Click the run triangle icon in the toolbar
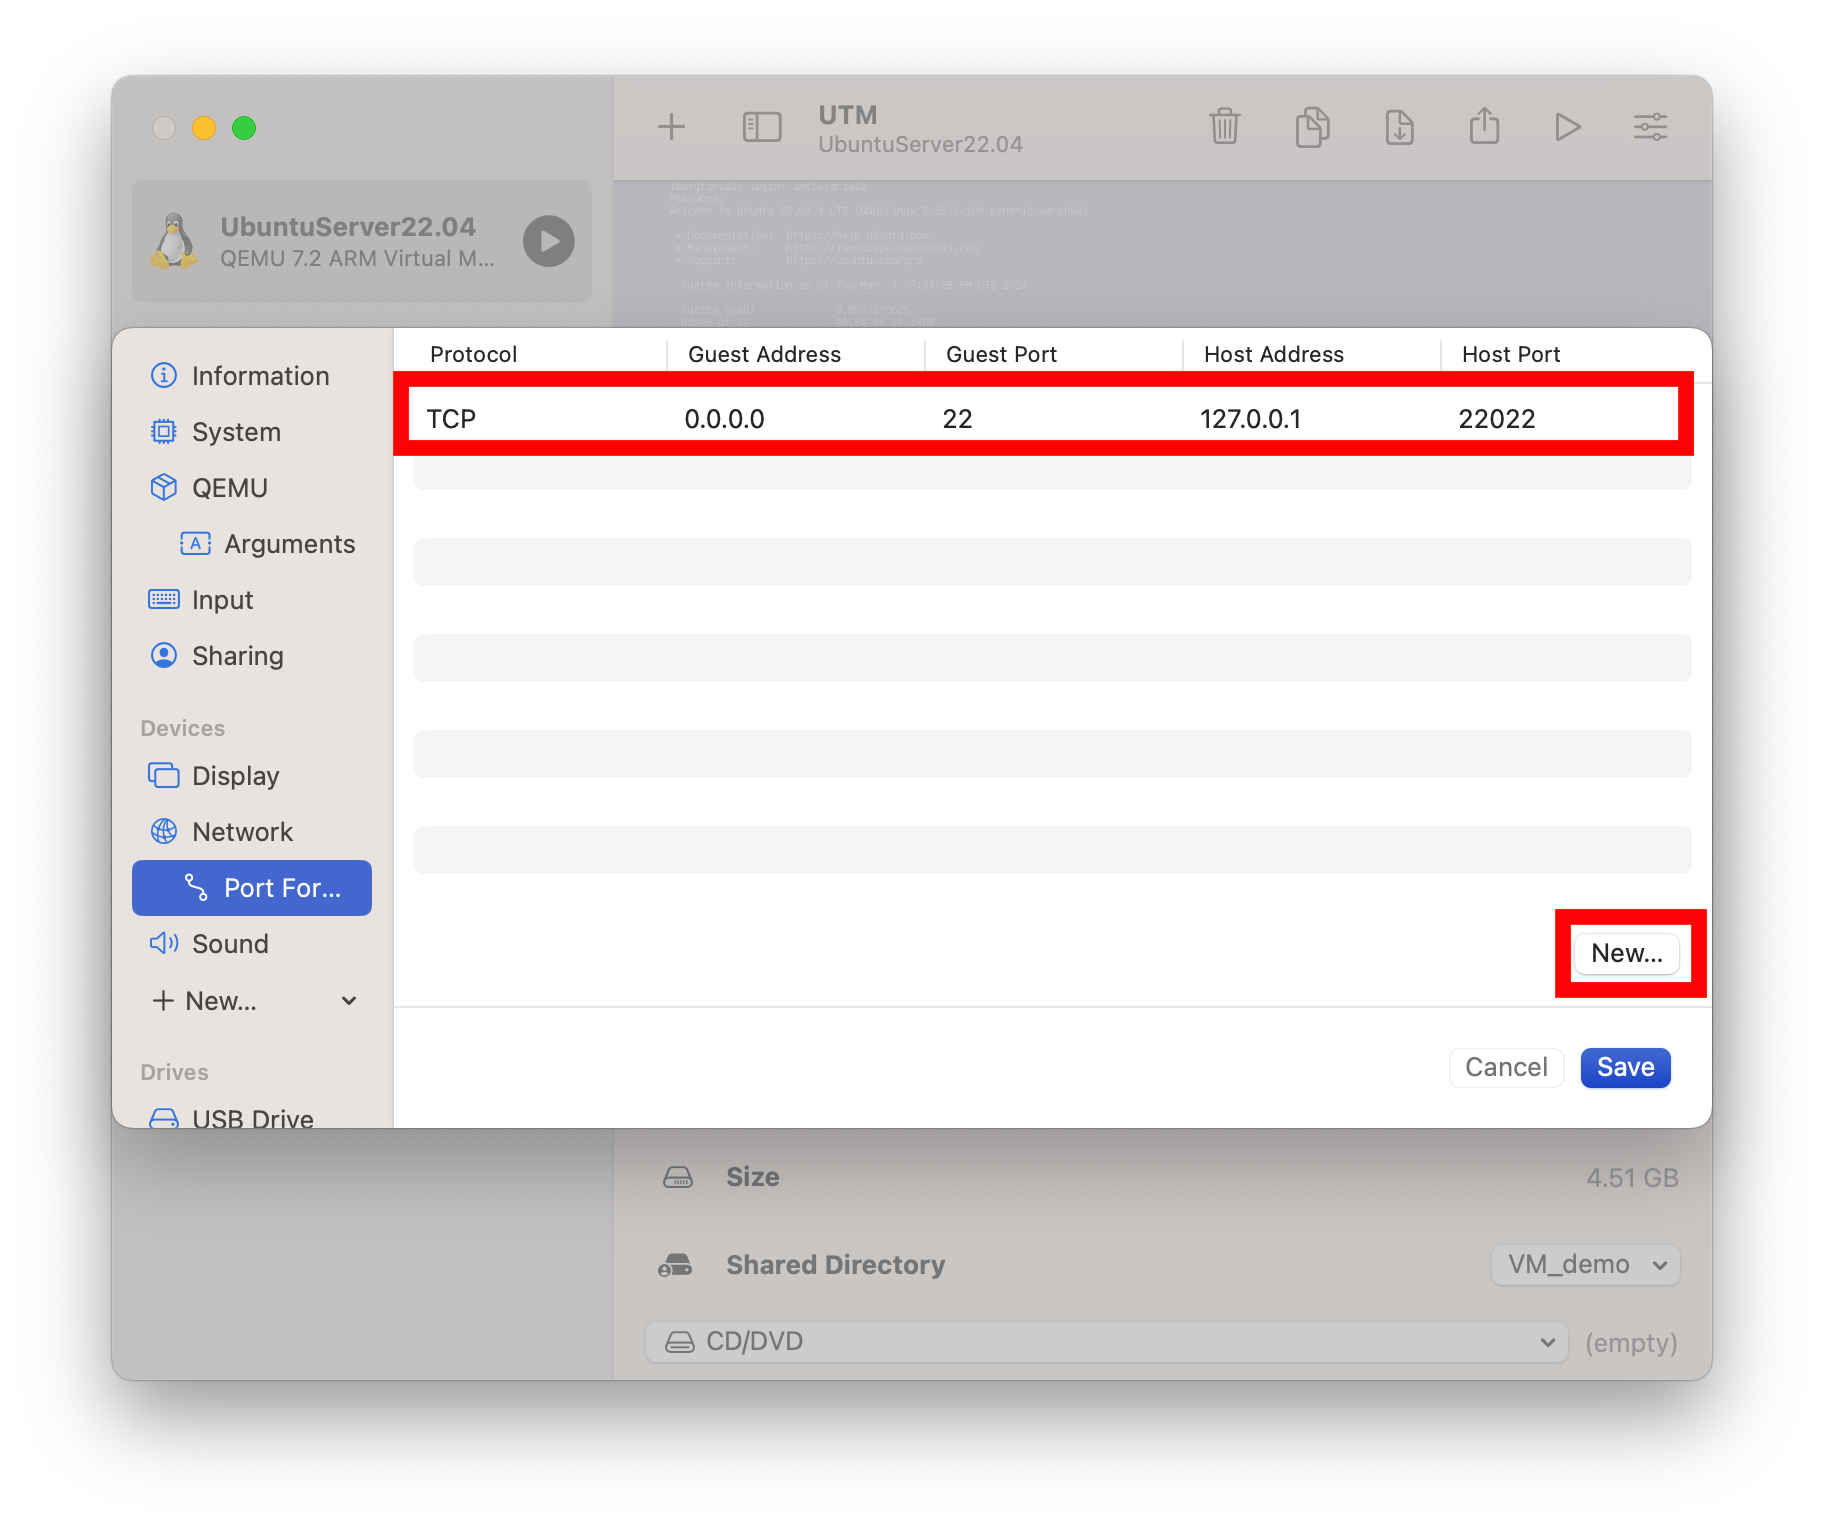The width and height of the screenshot is (1824, 1528). (x=1568, y=127)
